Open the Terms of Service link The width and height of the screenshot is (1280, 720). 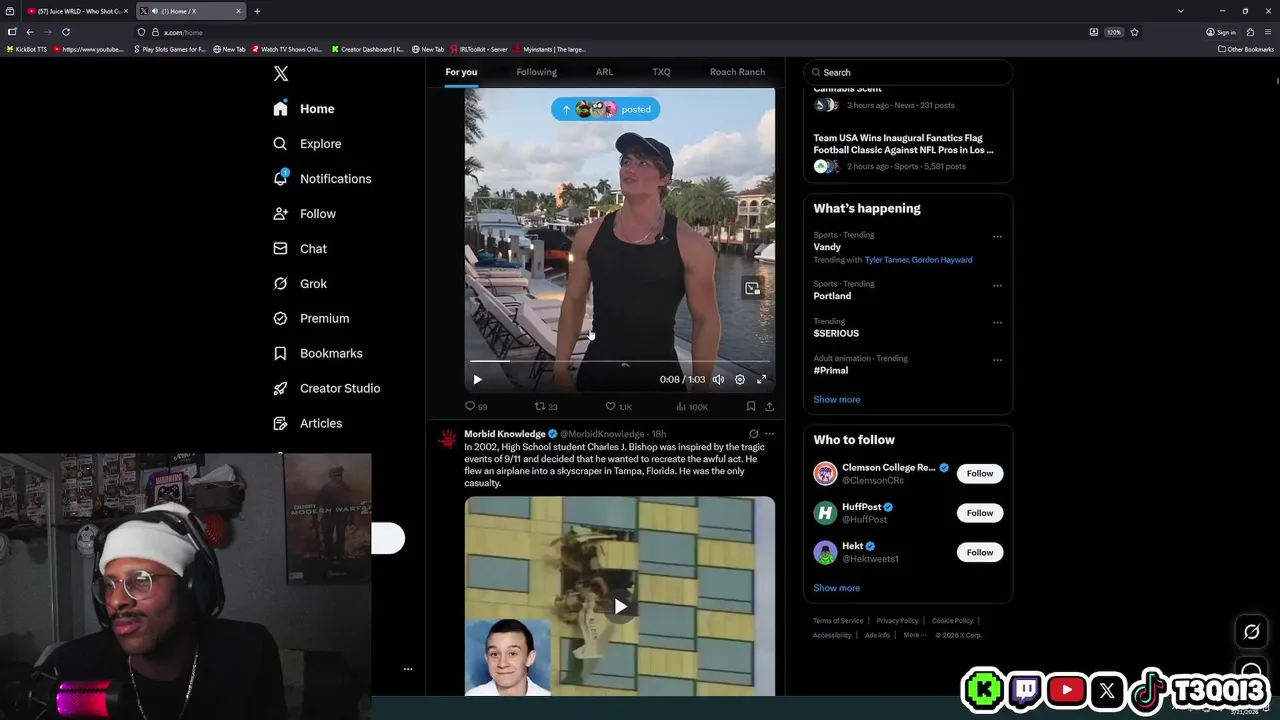pos(838,621)
